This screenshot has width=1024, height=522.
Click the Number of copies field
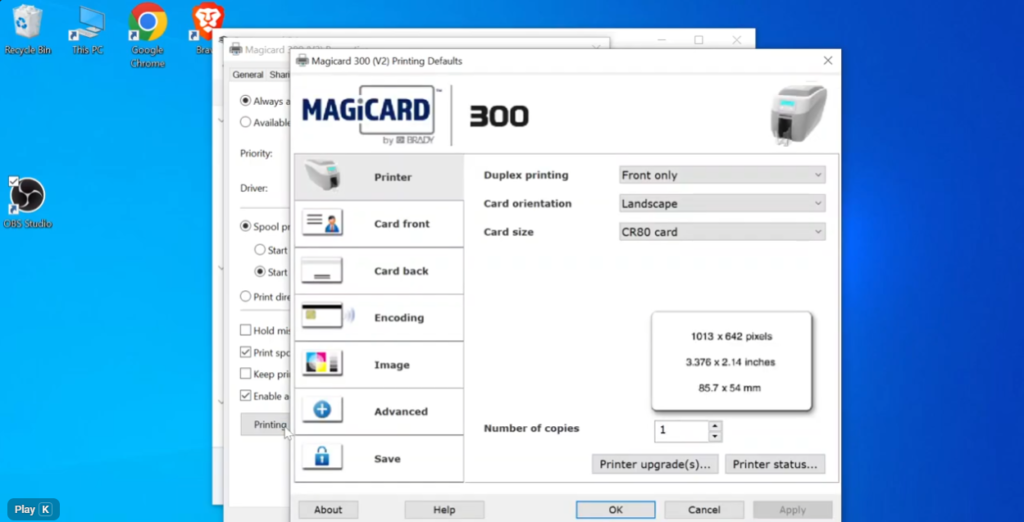[x=681, y=431]
